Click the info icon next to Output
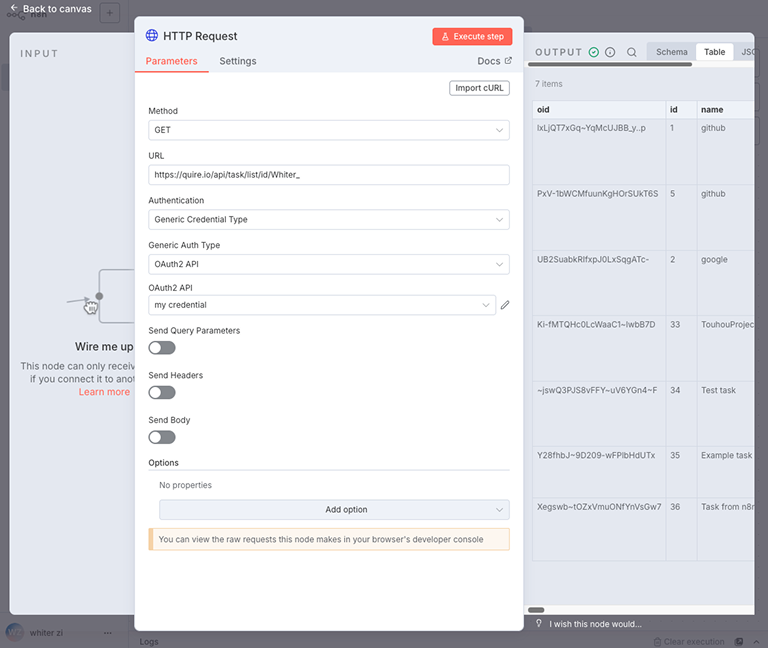Screen dimensions: 768x648 coord(610,52)
